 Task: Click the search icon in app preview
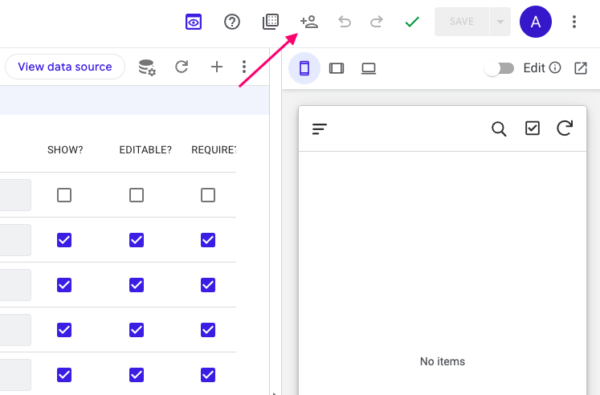pyautogui.click(x=499, y=129)
